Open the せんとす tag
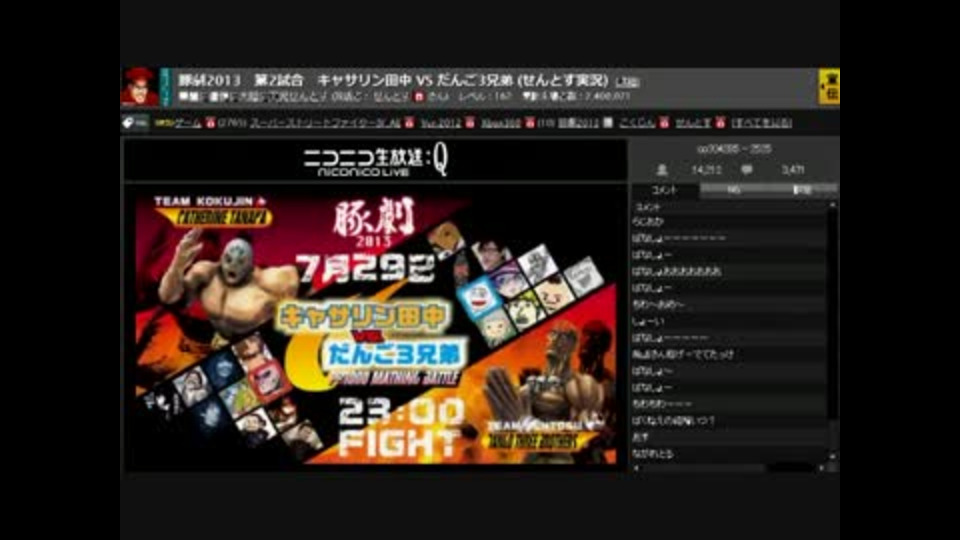This screenshot has height=540, width=960. click(x=693, y=123)
